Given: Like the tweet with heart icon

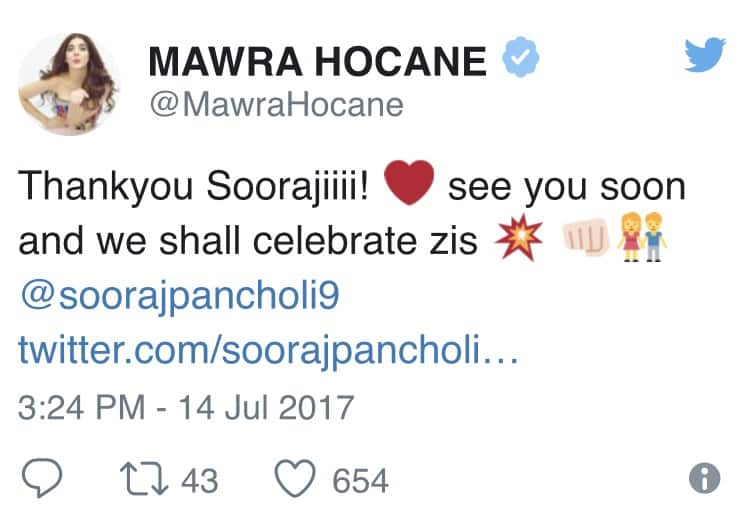Looking at the screenshot, I should click(x=295, y=478).
